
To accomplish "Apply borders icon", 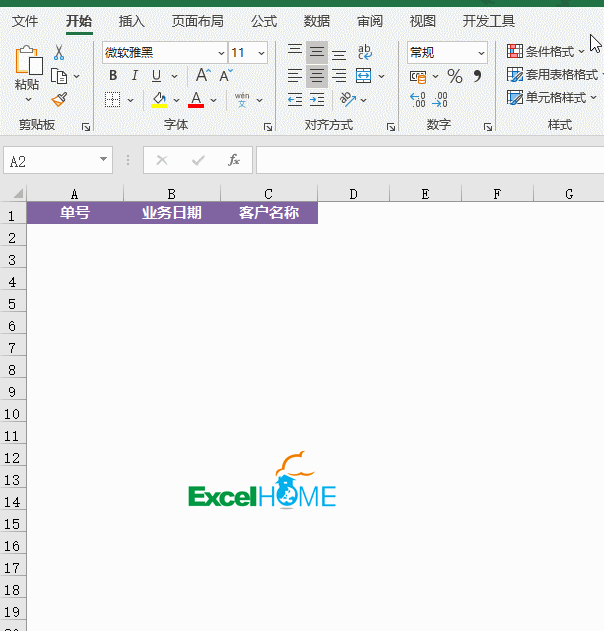I will point(113,99).
